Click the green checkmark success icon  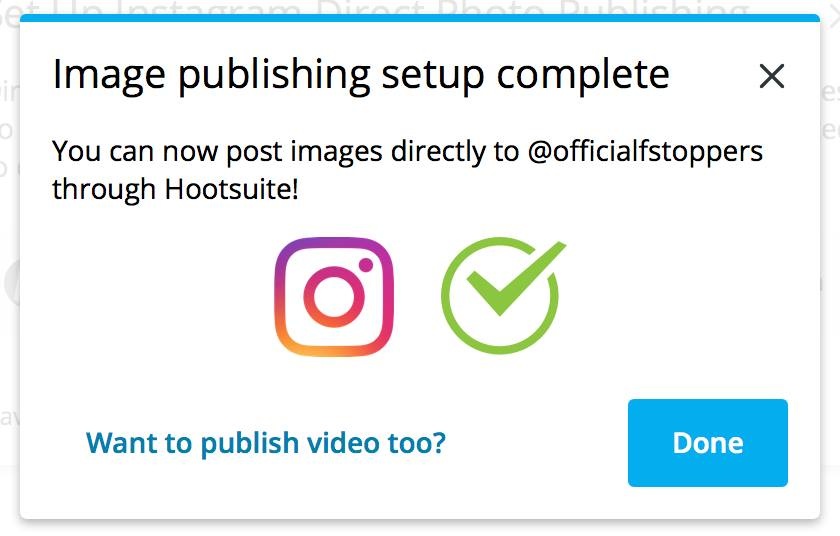point(503,296)
